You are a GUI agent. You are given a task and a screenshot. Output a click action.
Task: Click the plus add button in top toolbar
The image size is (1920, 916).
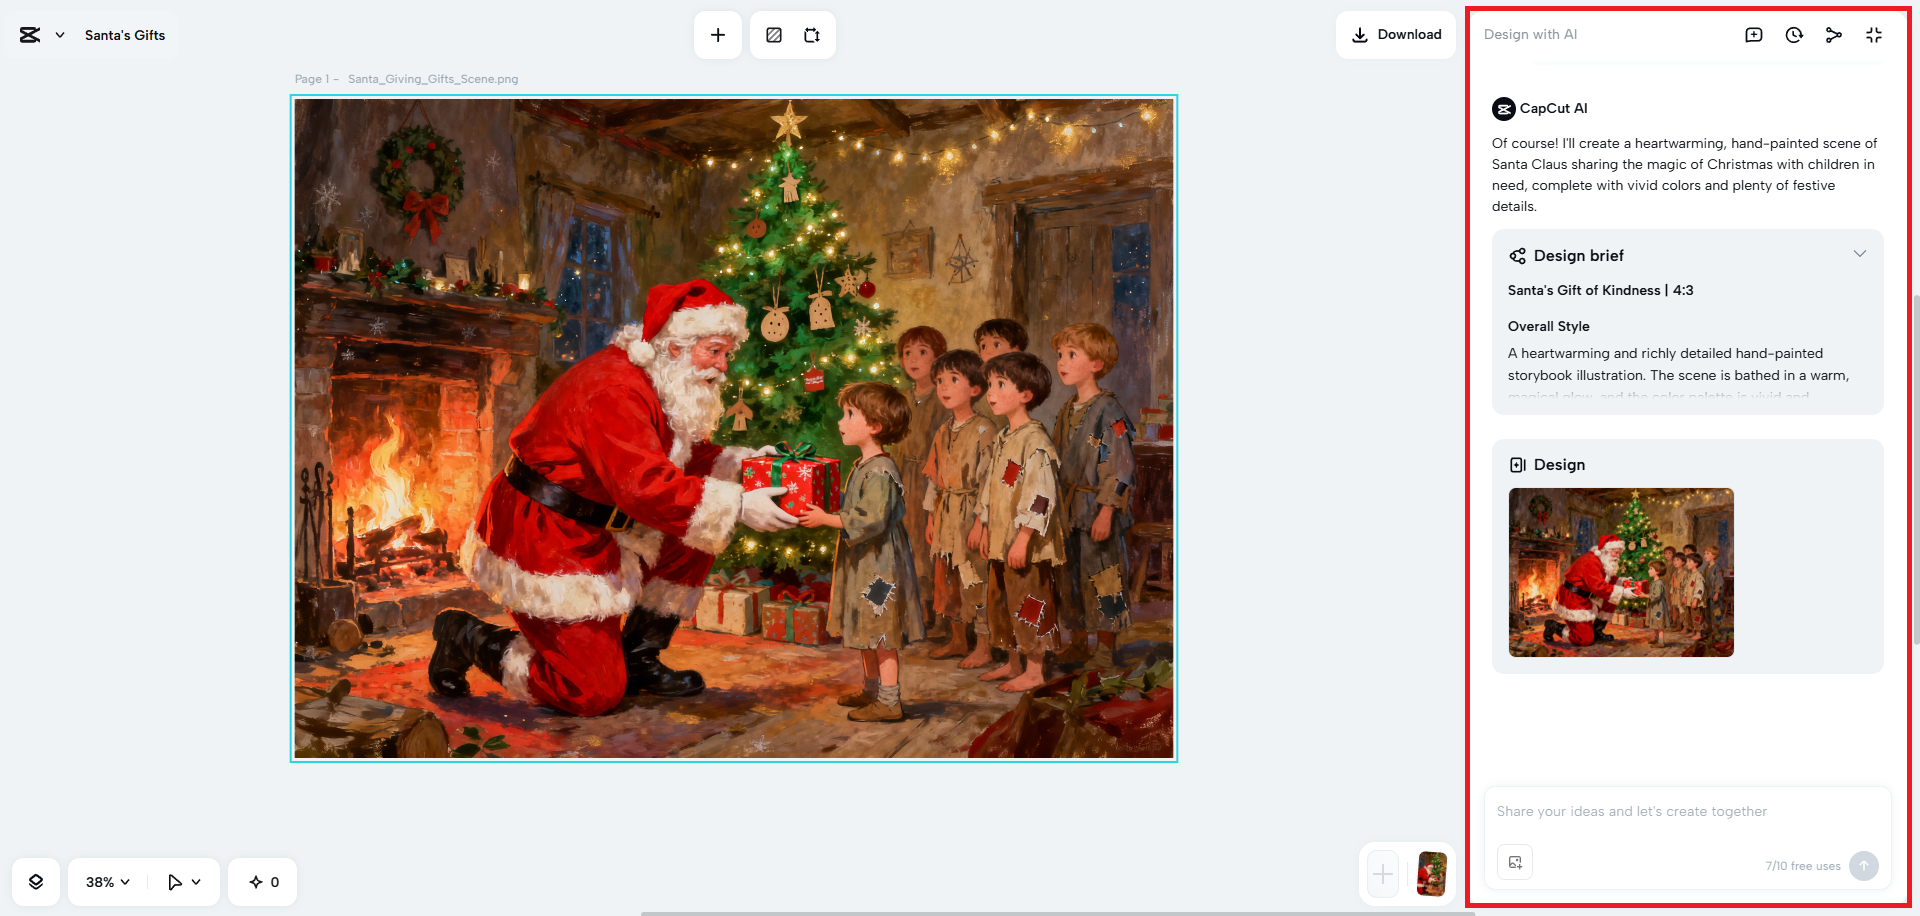click(718, 35)
